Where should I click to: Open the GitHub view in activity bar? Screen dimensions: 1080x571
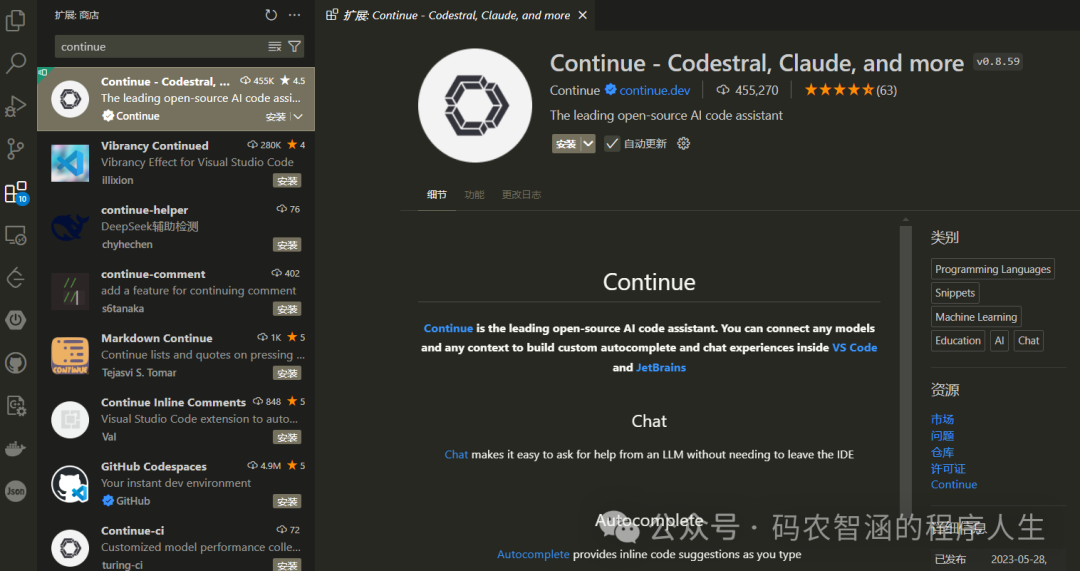[15, 363]
